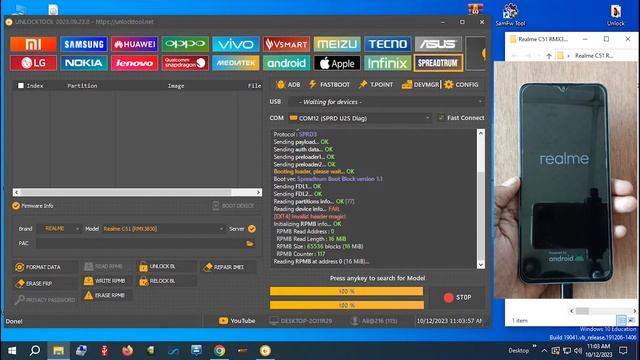
Task: Browse for PAC file with folder icon
Action: click(x=250, y=243)
